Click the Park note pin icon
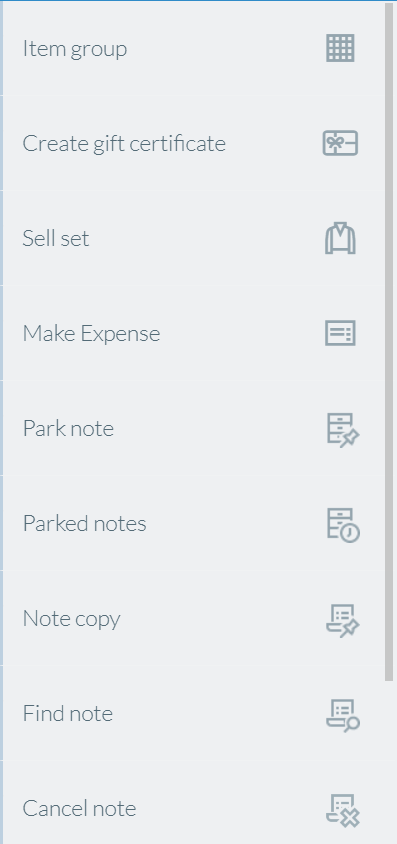 343,430
